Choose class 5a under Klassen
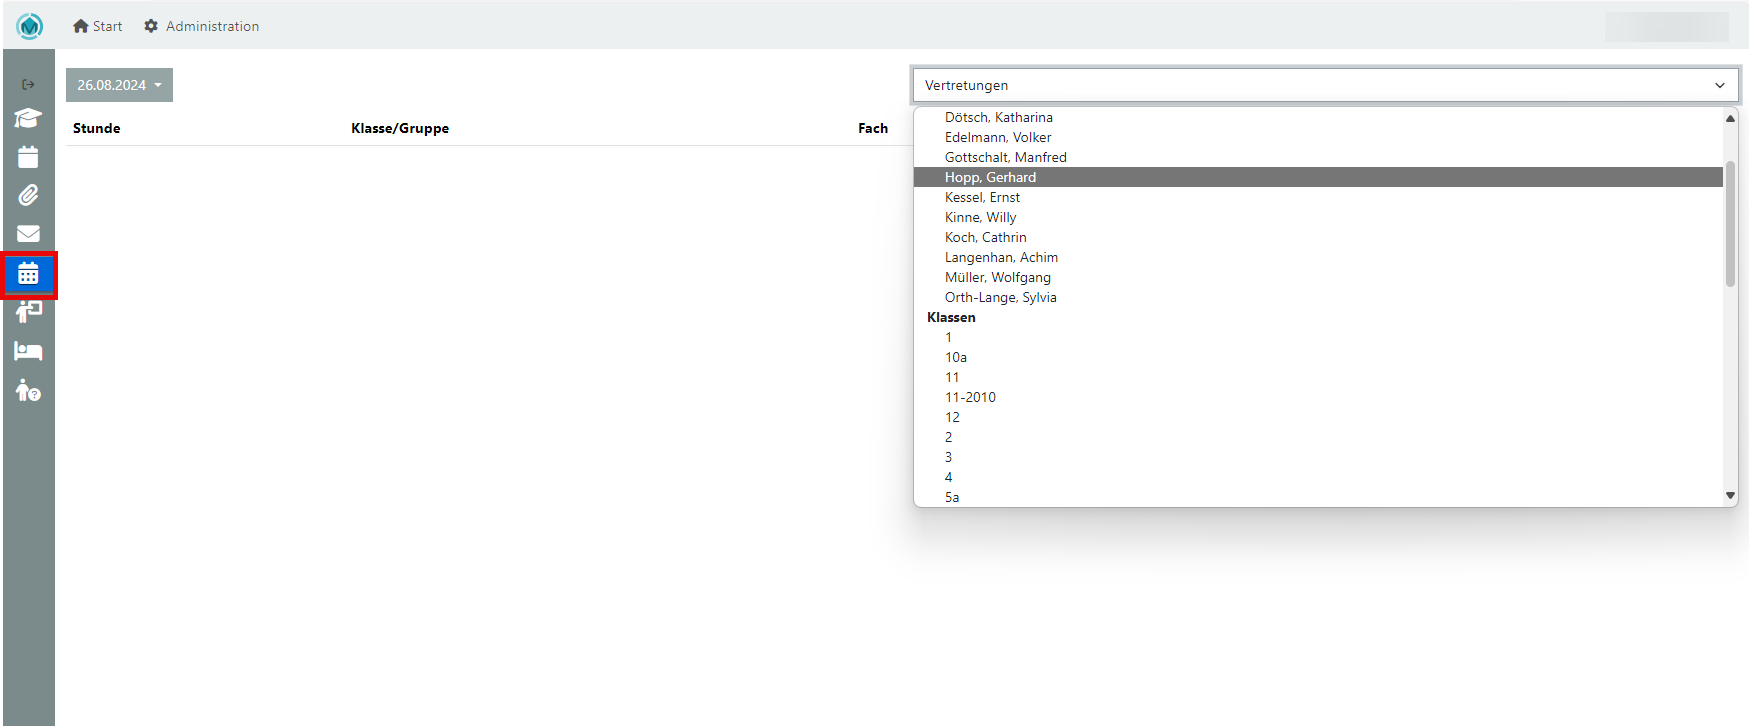 pos(1318,497)
